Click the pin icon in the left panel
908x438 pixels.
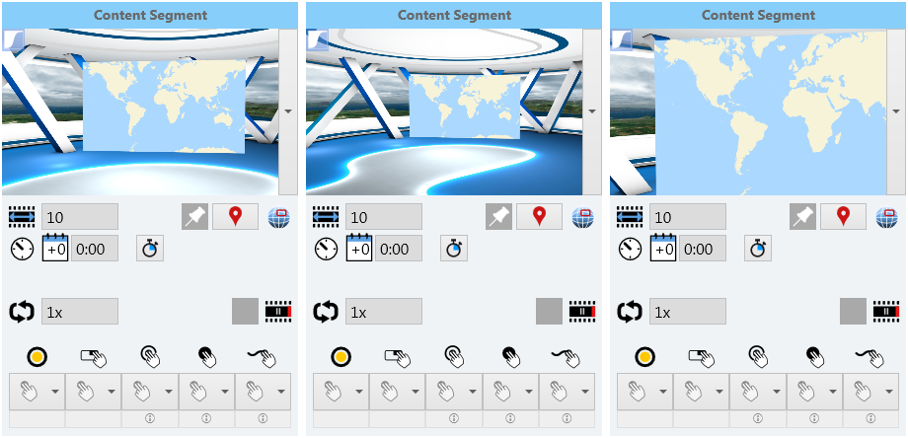tap(195, 217)
